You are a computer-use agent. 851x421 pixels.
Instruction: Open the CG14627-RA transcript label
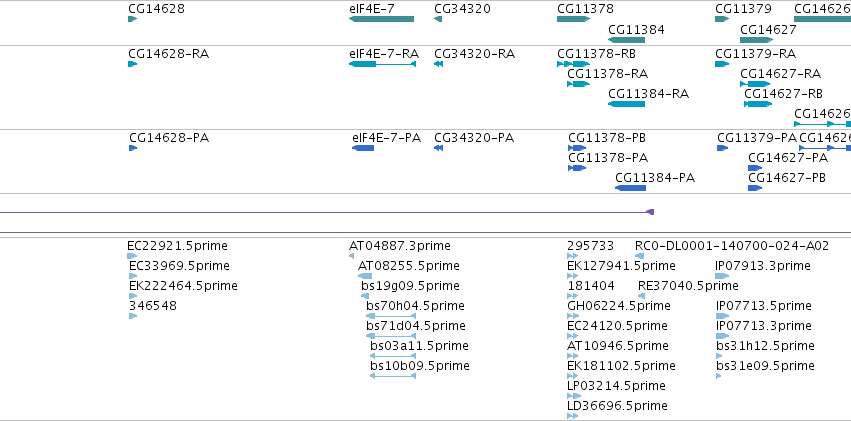click(780, 73)
